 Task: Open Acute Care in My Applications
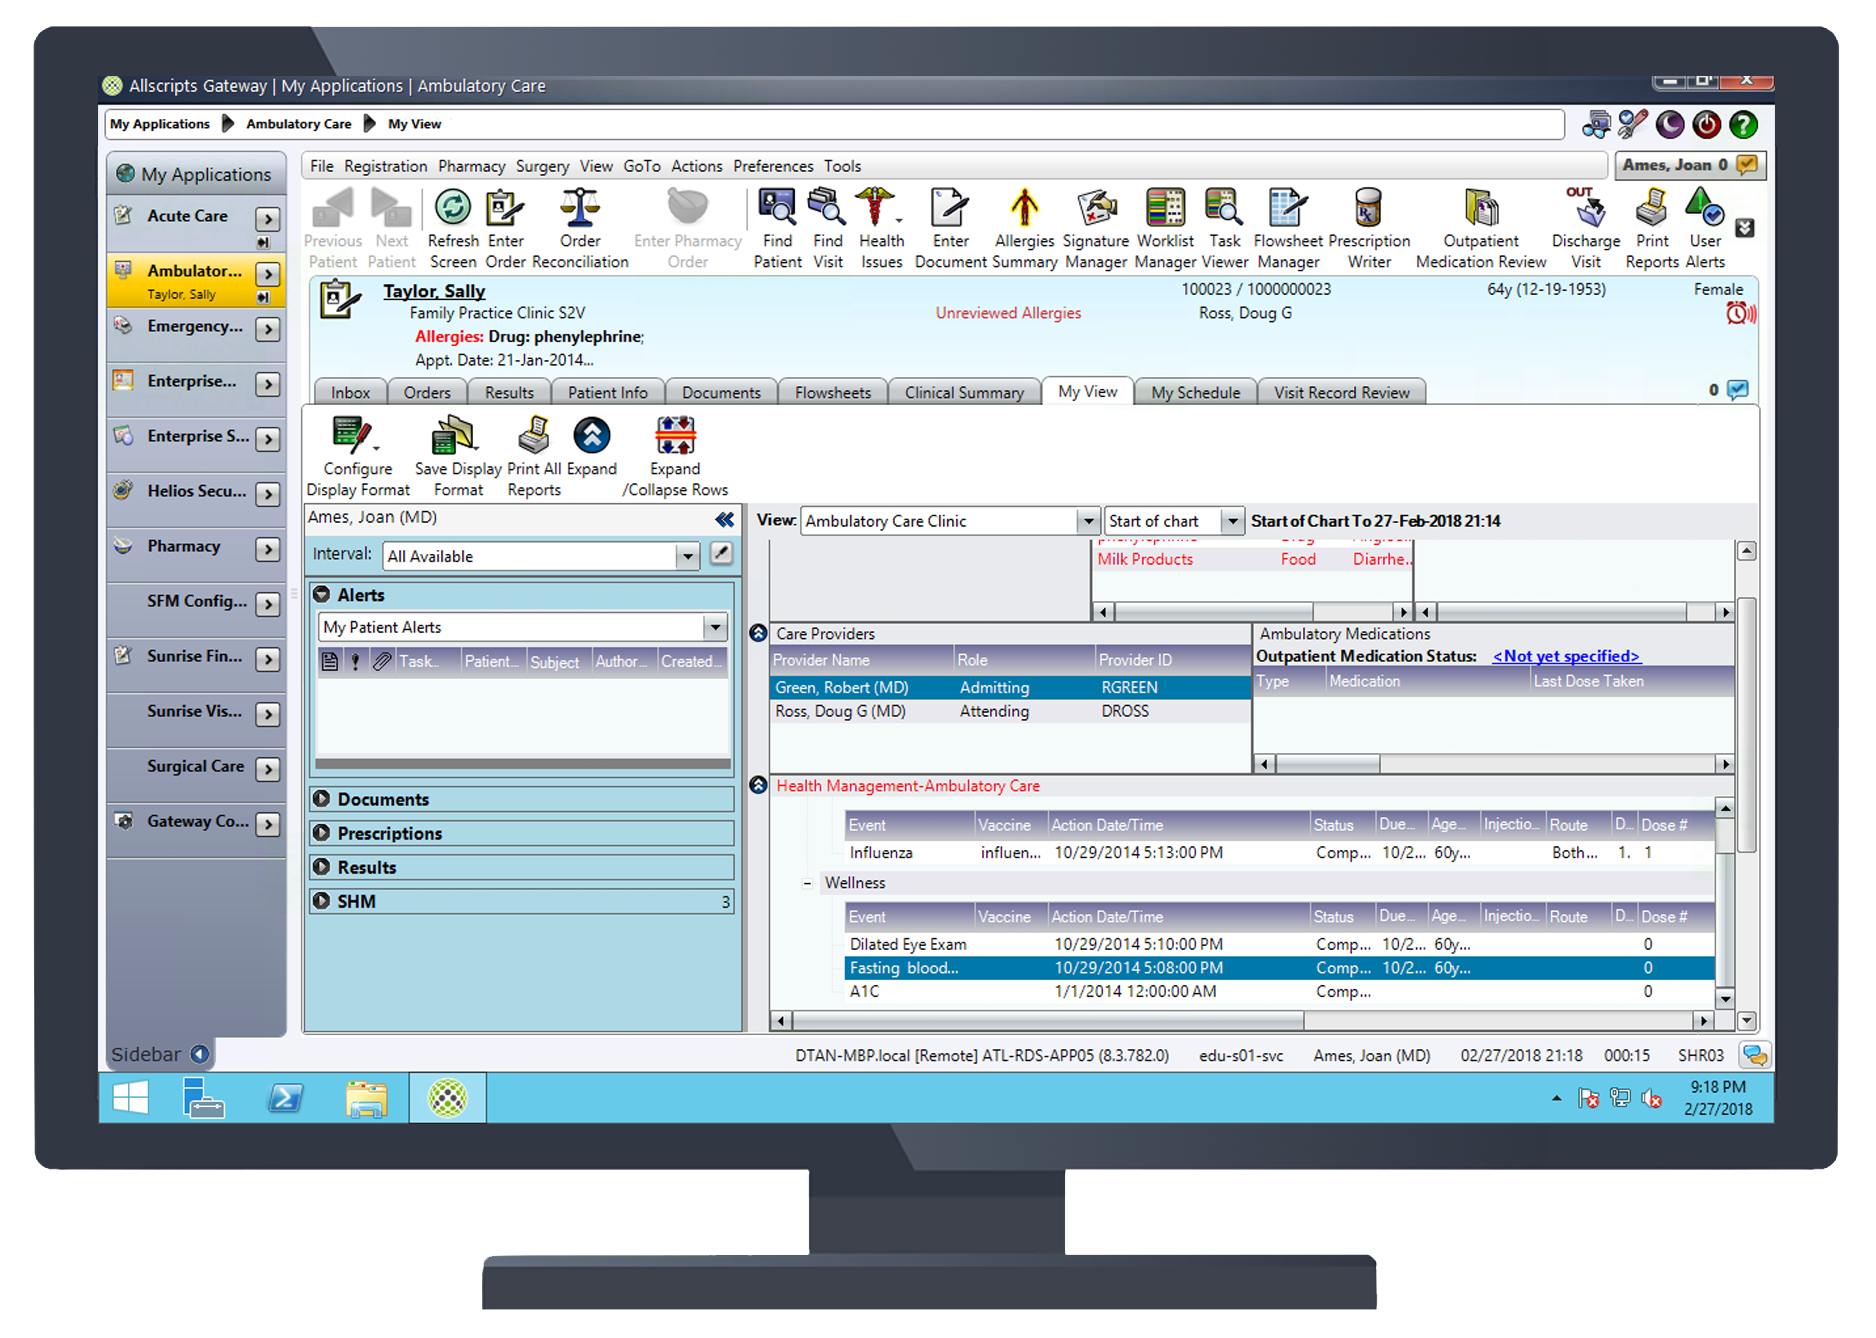pos(195,222)
